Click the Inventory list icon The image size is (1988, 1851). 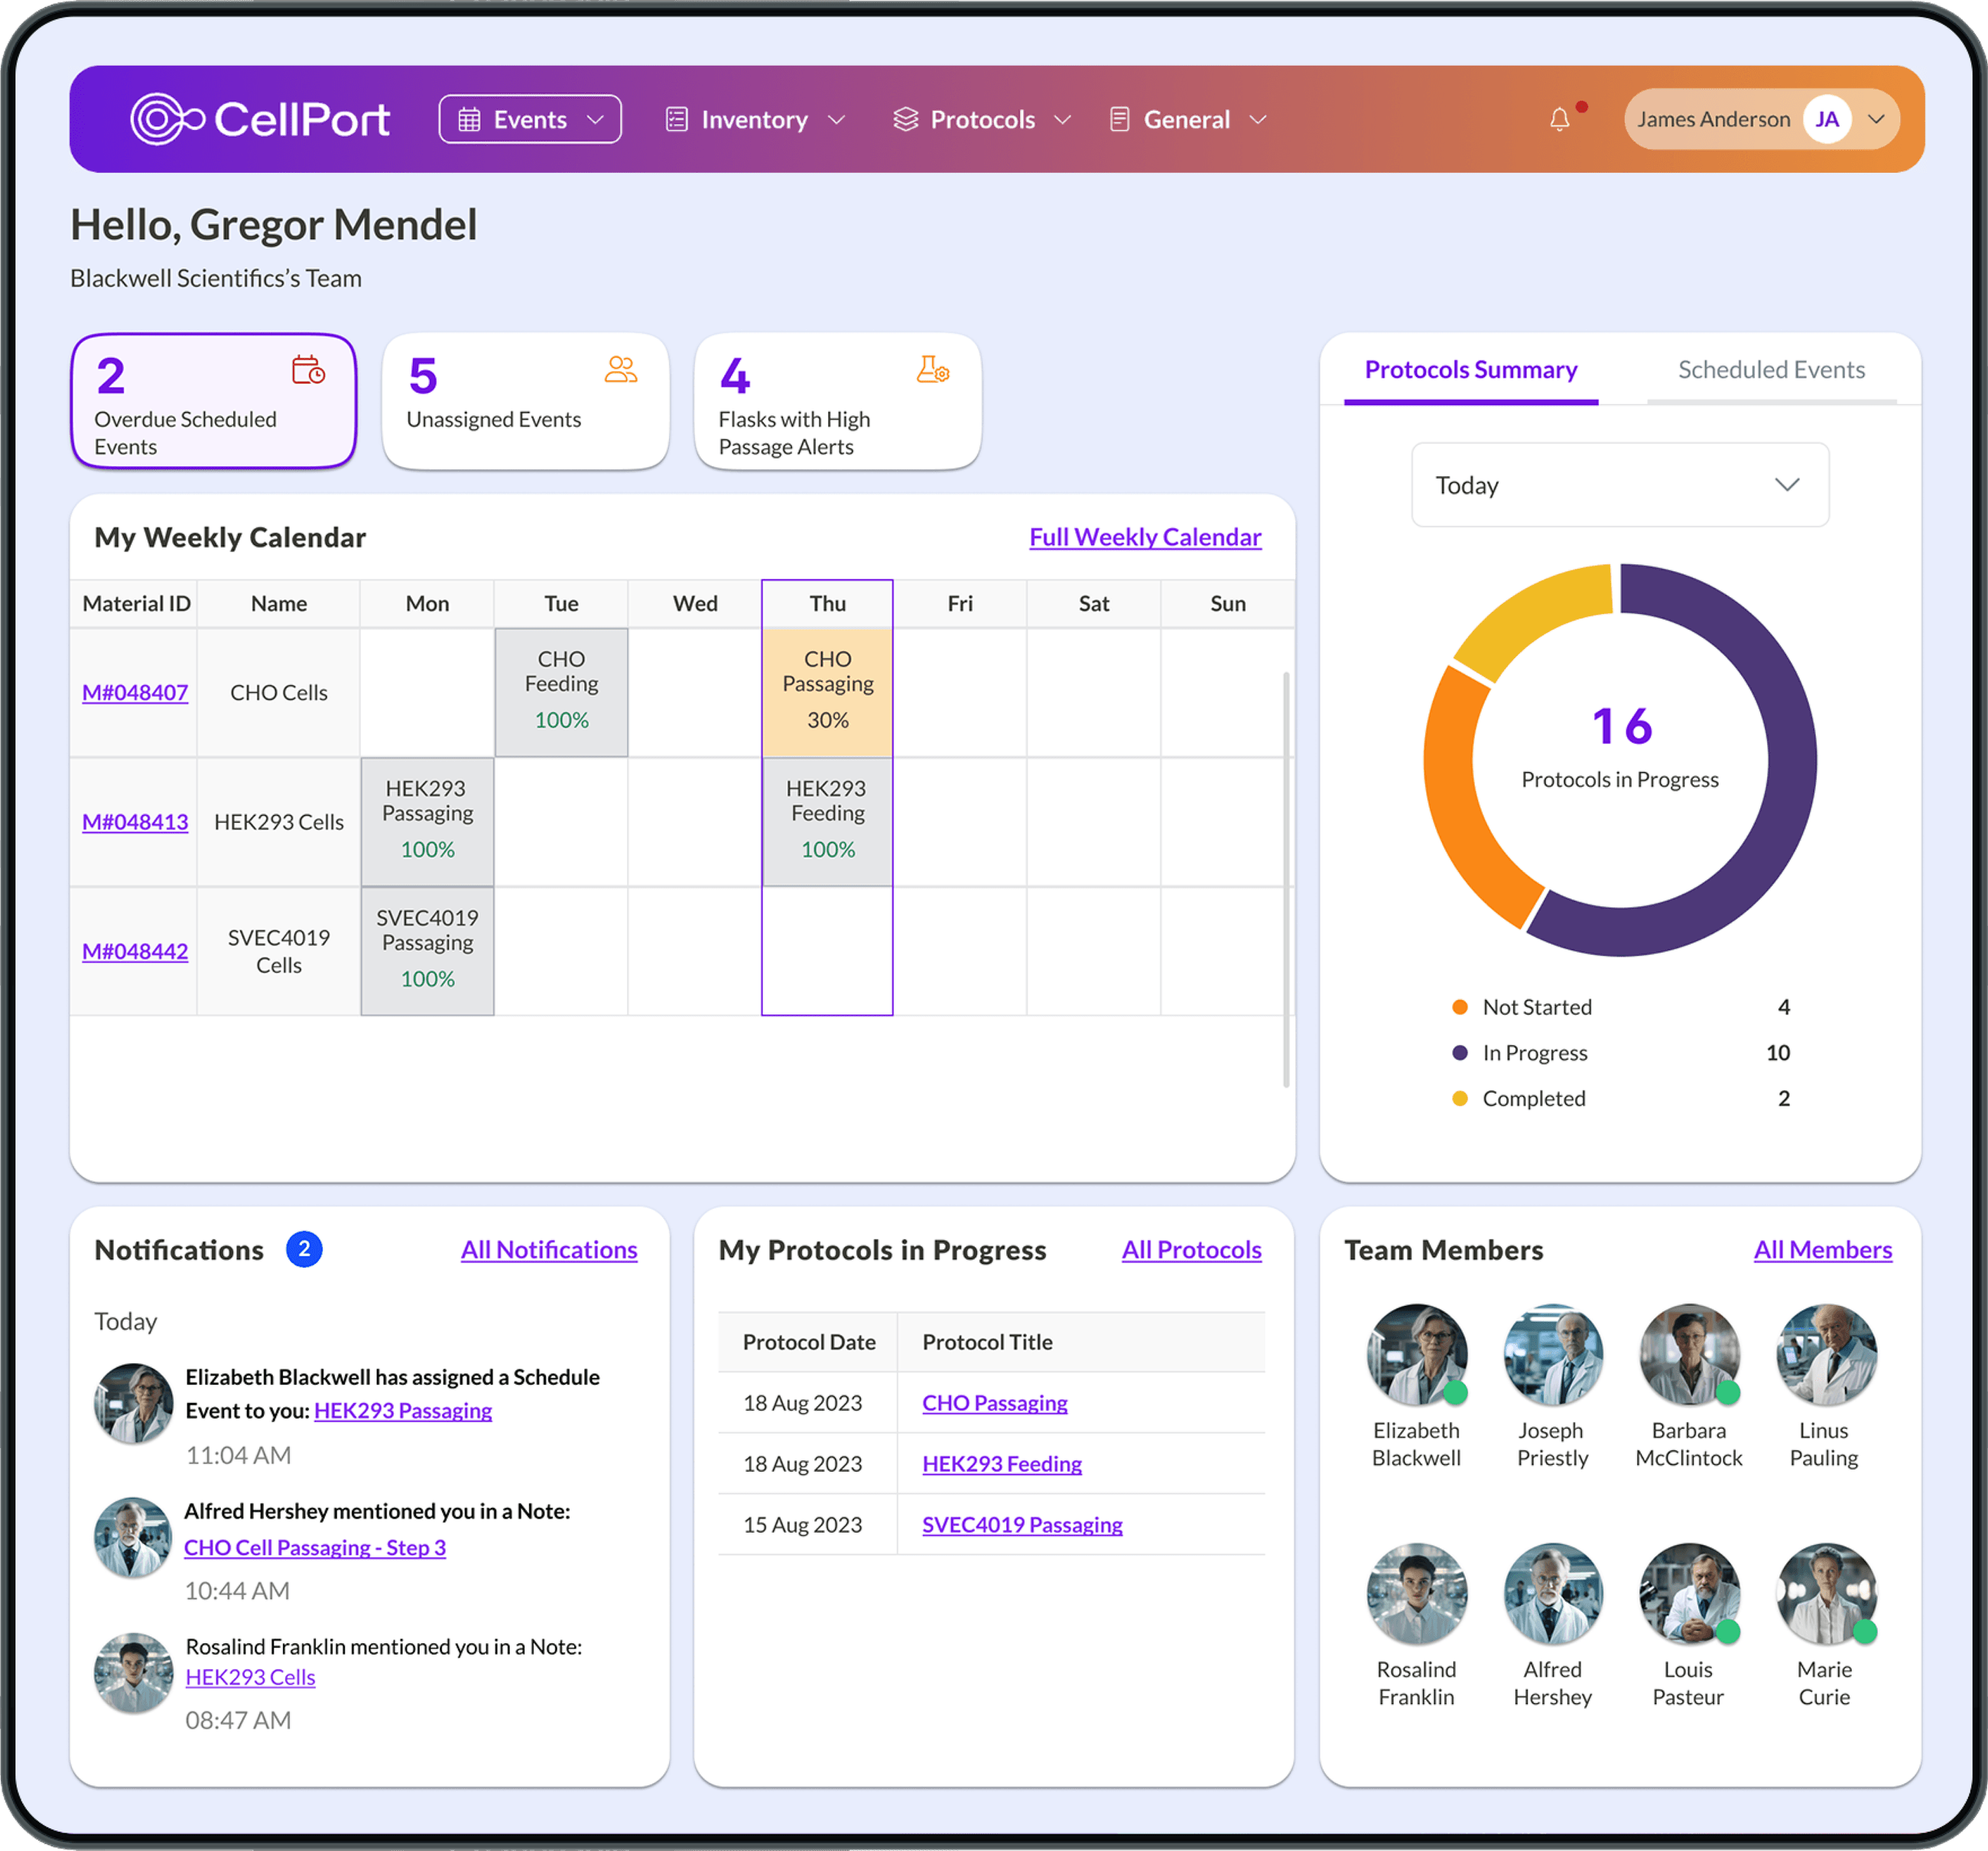pos(677,120)
